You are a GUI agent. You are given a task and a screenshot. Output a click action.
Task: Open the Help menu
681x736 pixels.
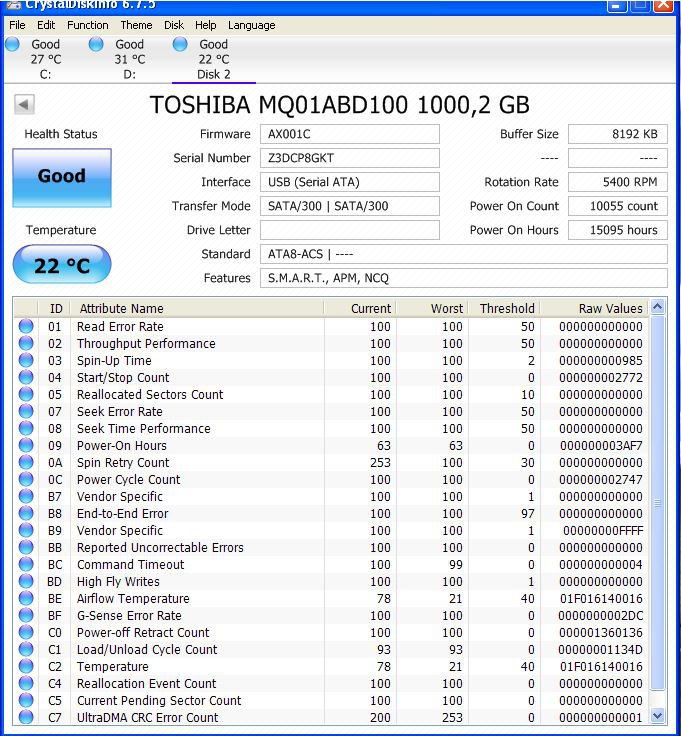206,25
